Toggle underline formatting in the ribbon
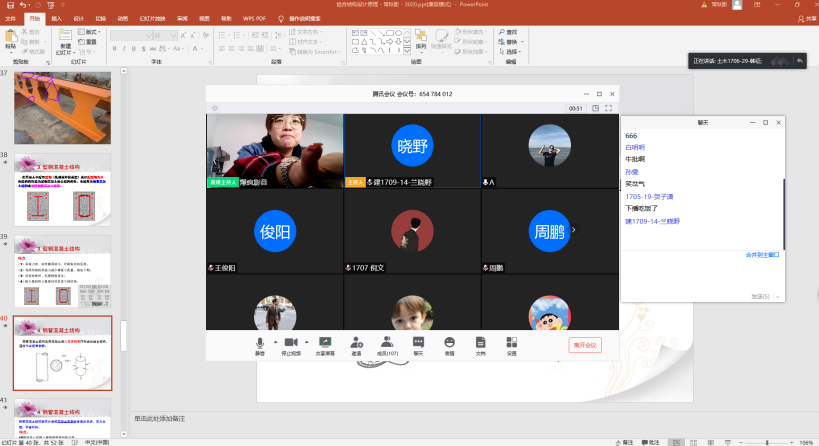This screenshot has width=819, height=446. pos(134,49)
